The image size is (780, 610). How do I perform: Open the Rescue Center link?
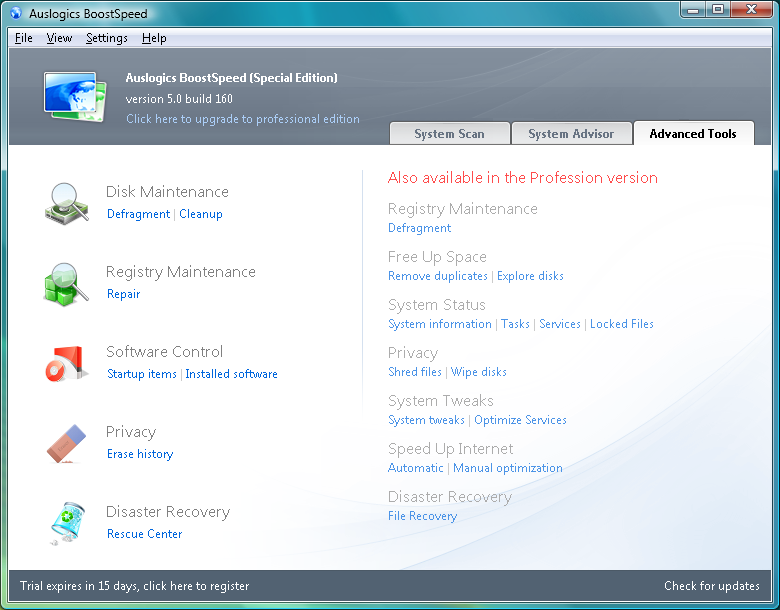[144, 534]
